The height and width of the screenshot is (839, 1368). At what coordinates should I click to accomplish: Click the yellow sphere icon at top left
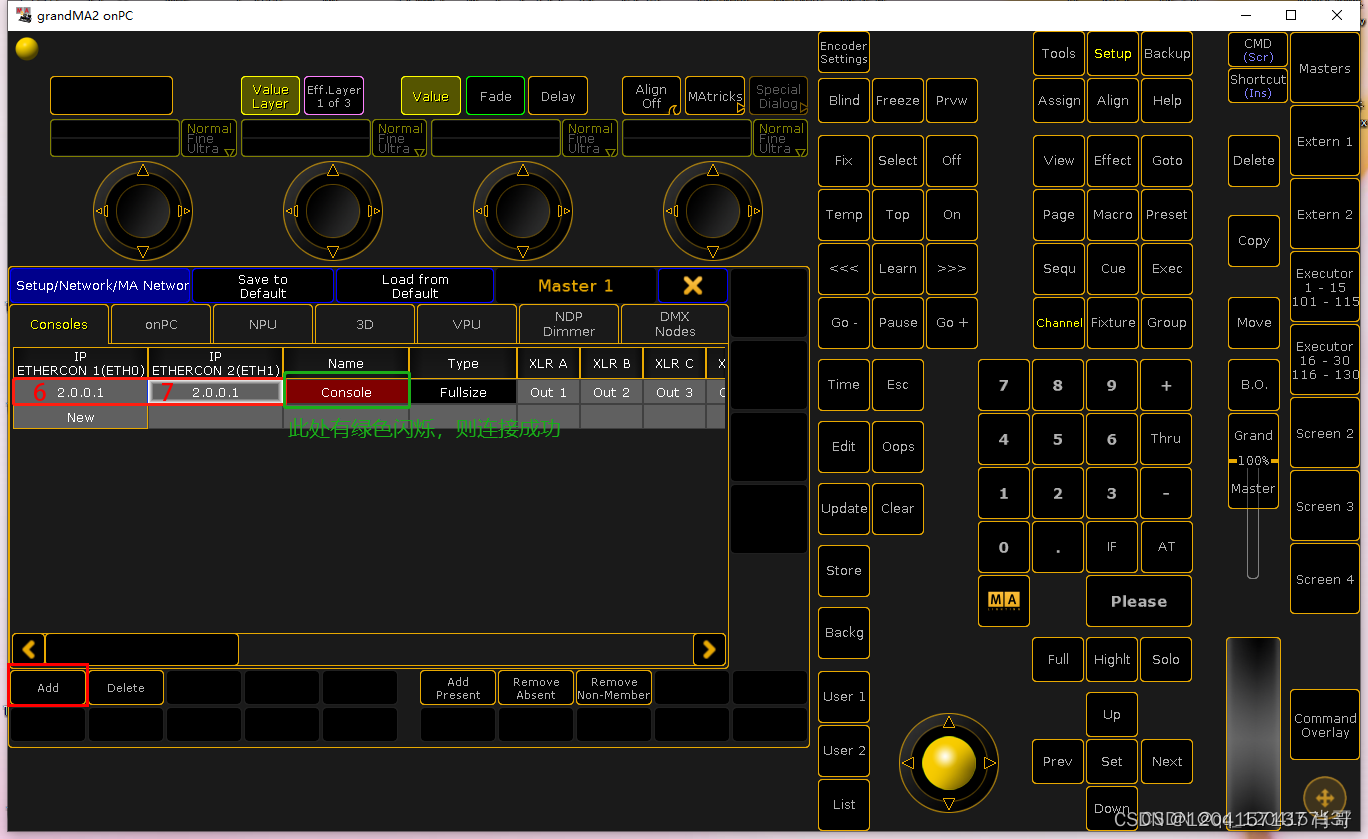[27, 48]
